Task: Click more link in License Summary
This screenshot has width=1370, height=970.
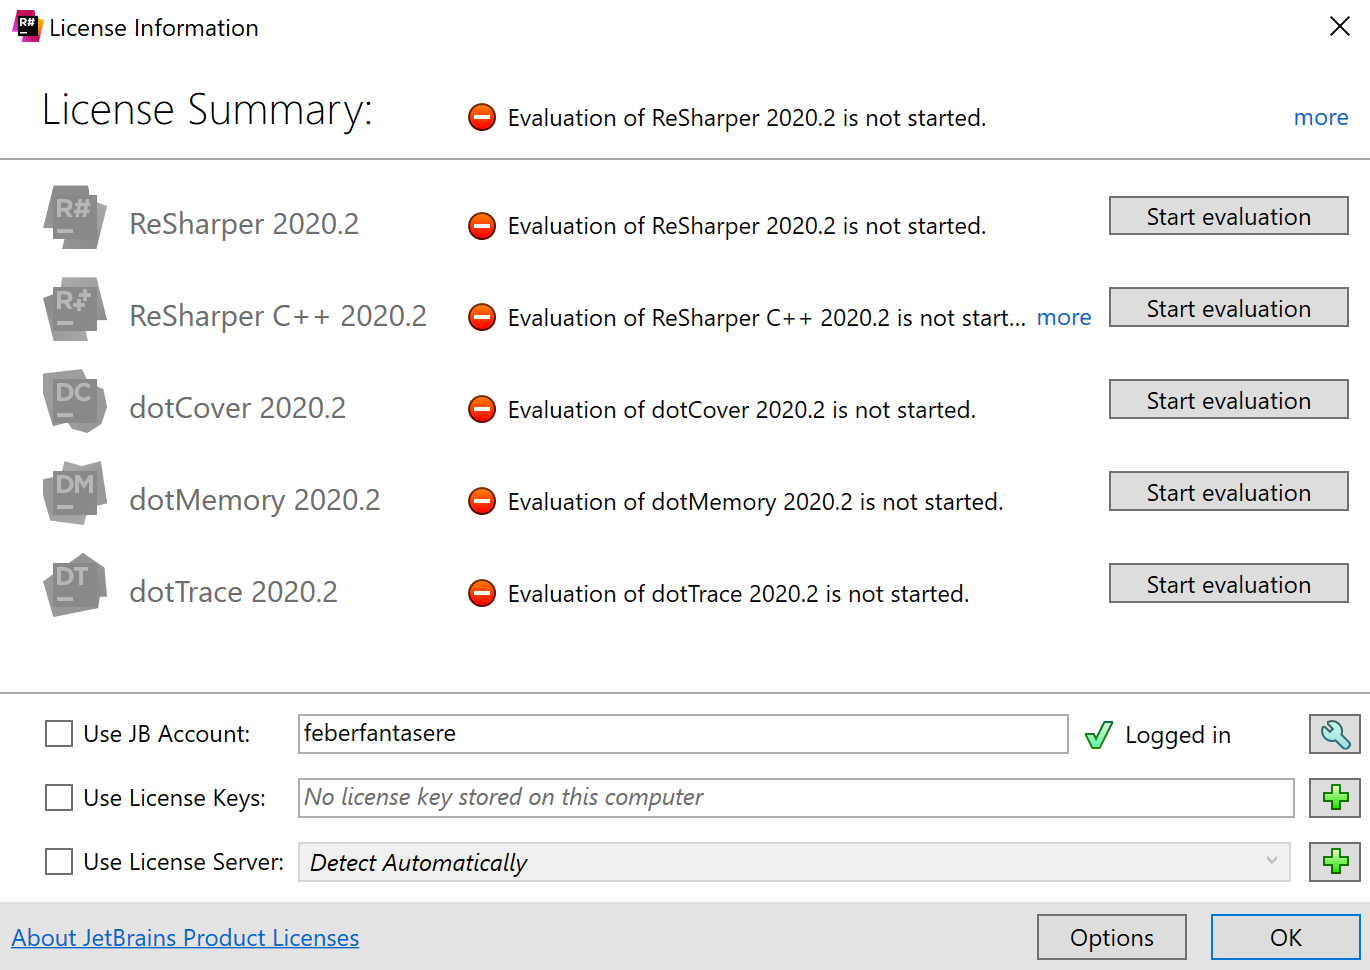Action: click(x=1321, y=118)
